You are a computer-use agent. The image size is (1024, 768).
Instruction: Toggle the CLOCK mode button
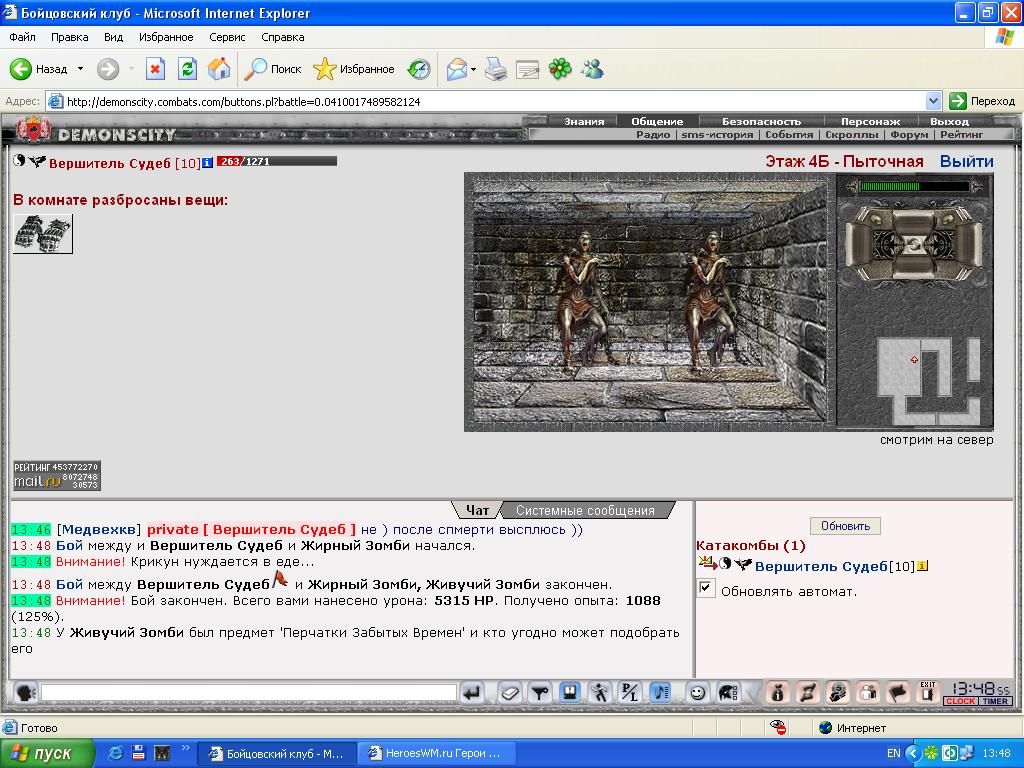pos(960,701)
